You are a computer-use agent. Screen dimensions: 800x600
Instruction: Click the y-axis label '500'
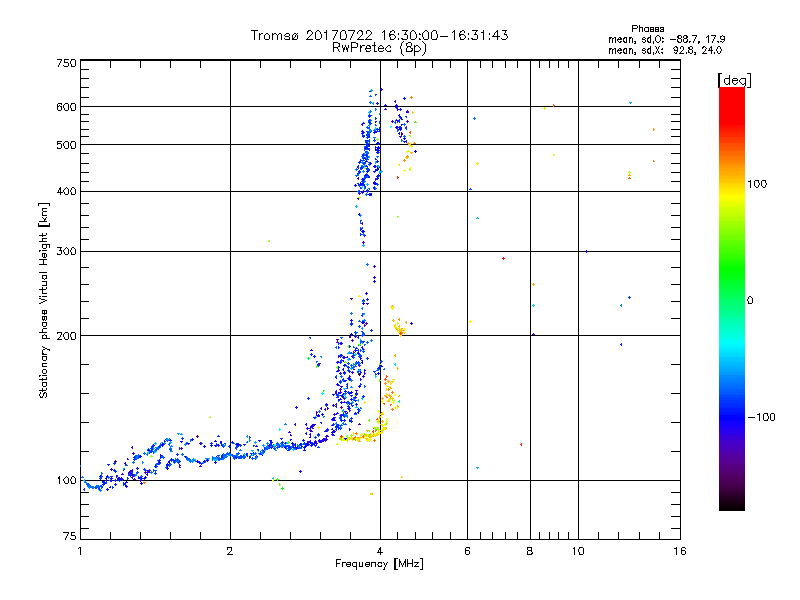pos(66,145)
